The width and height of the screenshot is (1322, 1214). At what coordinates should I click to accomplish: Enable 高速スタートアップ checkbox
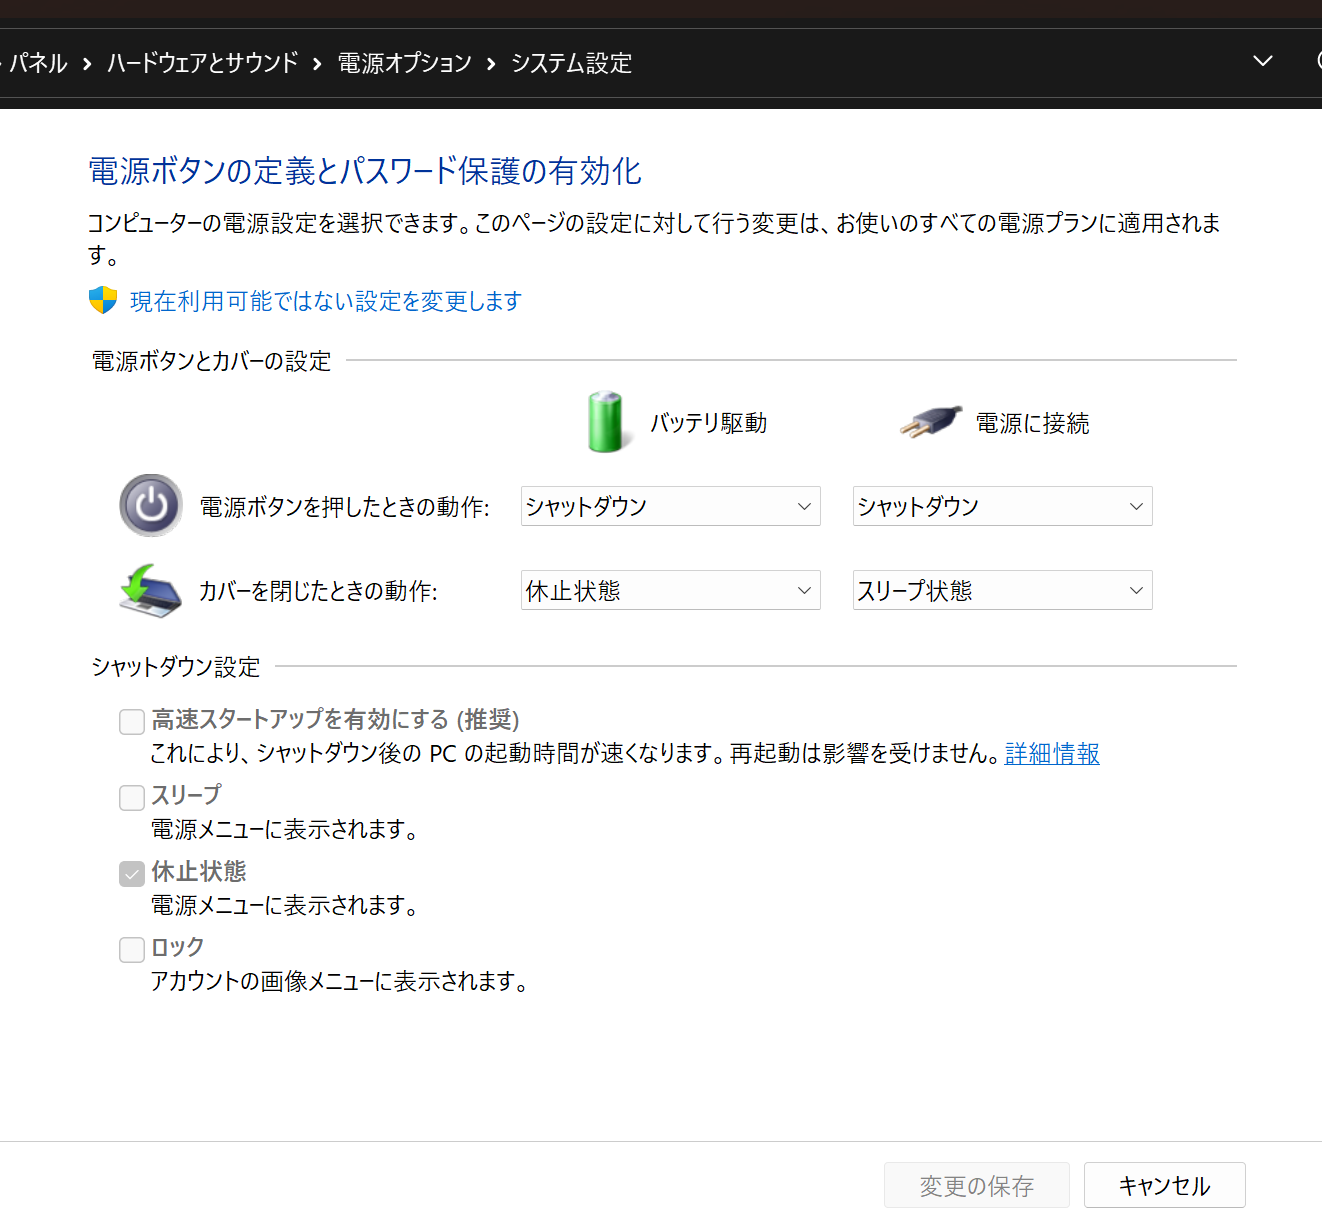click(x=132, y=721)
